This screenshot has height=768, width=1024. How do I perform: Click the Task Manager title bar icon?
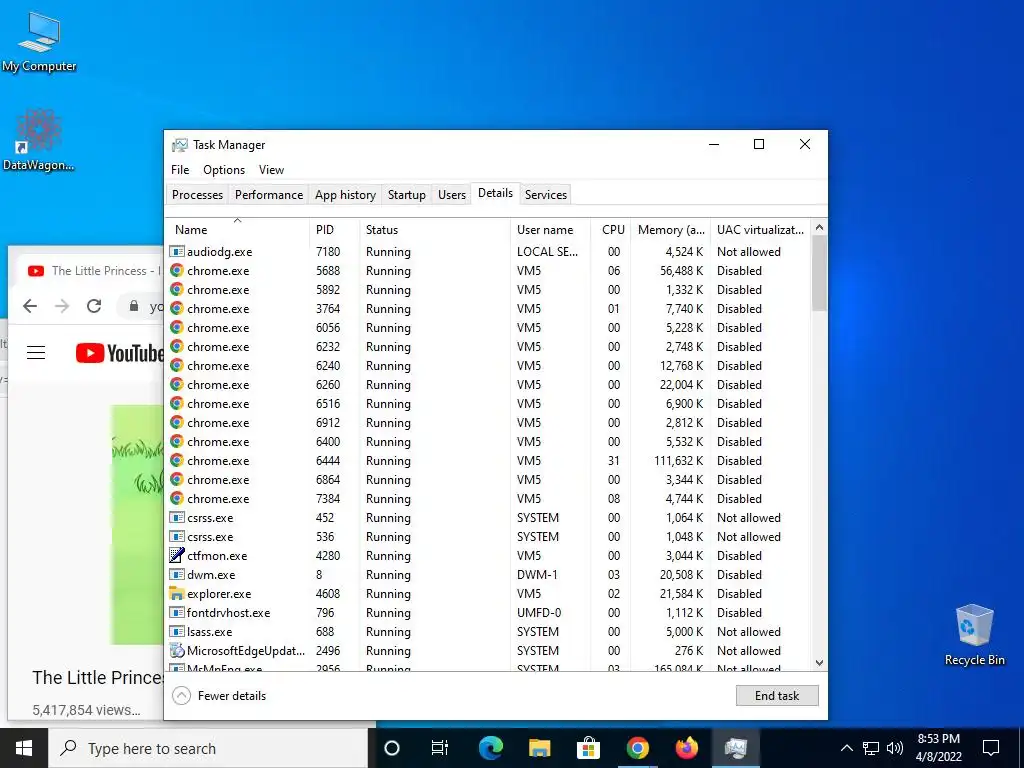(180, 145)
